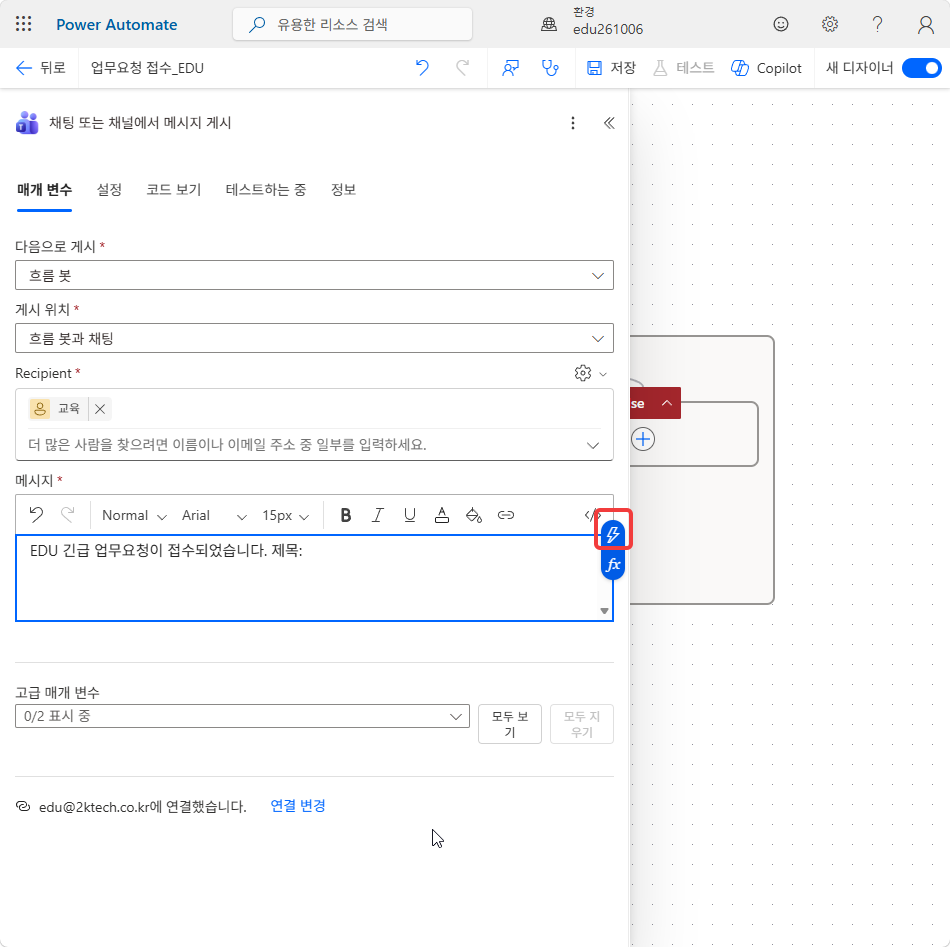This screenshot has width=950, height=947.
Task: Undo in the message editor
Action: (36, 515)
